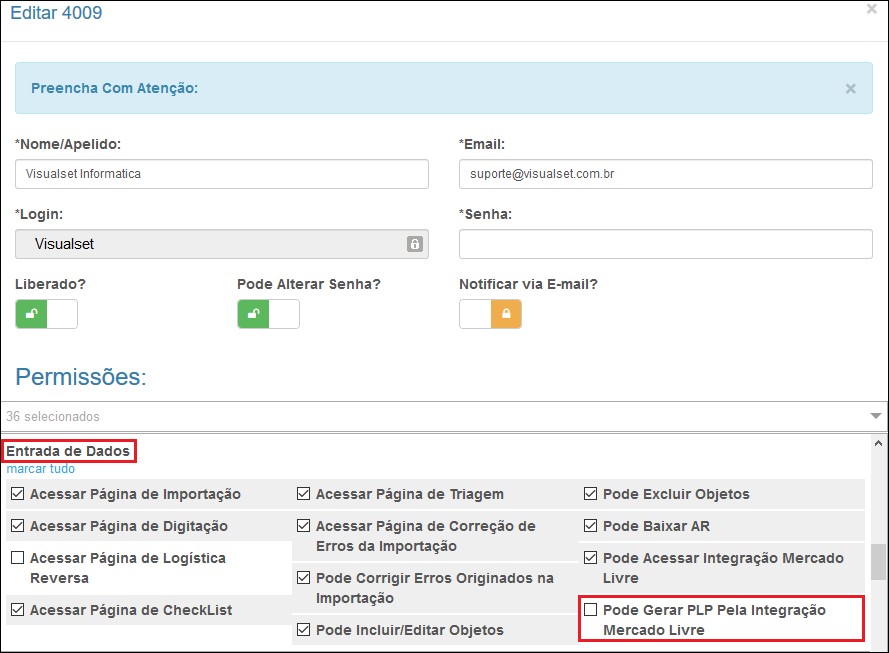Screen dimensions: 889x653
Task: Close the Editar 4009 dialog
Action: pos(871,9)
